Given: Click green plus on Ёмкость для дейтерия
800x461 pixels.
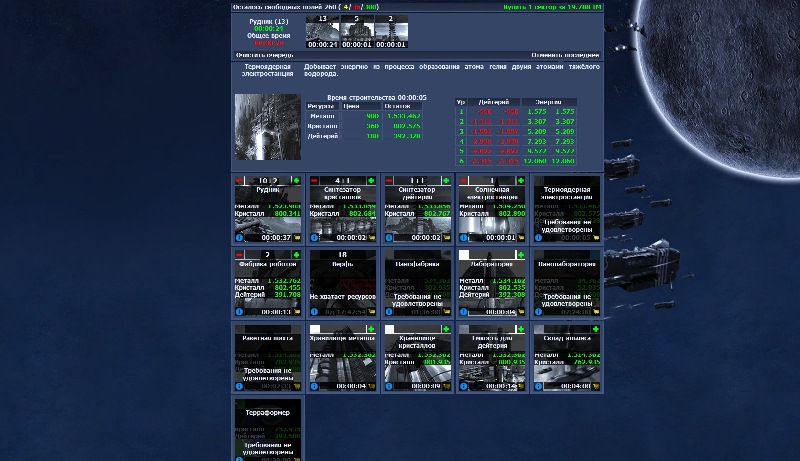Looking at the screenshot, I should pyautogui.click(x=521, y=329).
